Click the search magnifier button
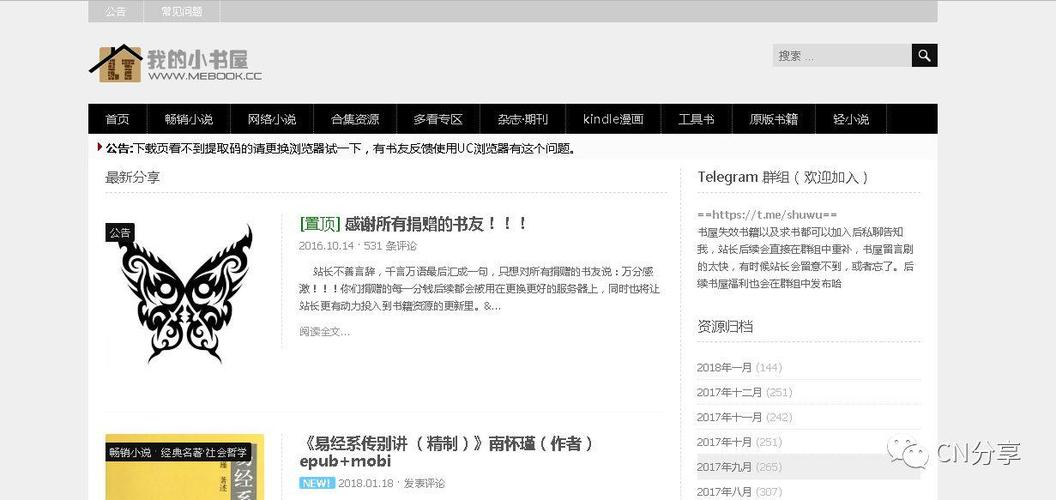This screenshot has height=500, width=1056. click(x=924, y=55)
